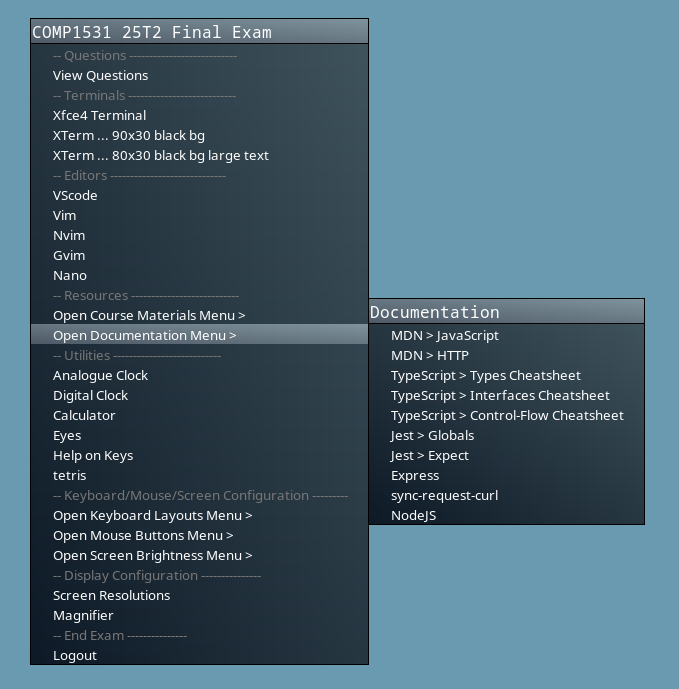
Task: Launch VScode editor
Action: (x=75, y=196)
